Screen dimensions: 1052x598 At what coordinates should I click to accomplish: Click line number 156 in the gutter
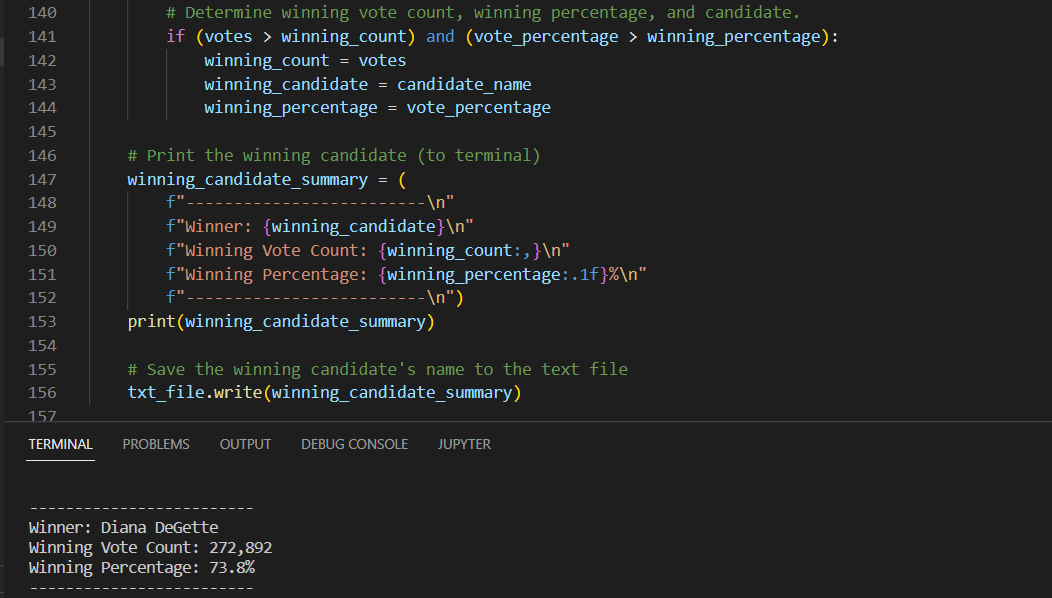point(42,392)
